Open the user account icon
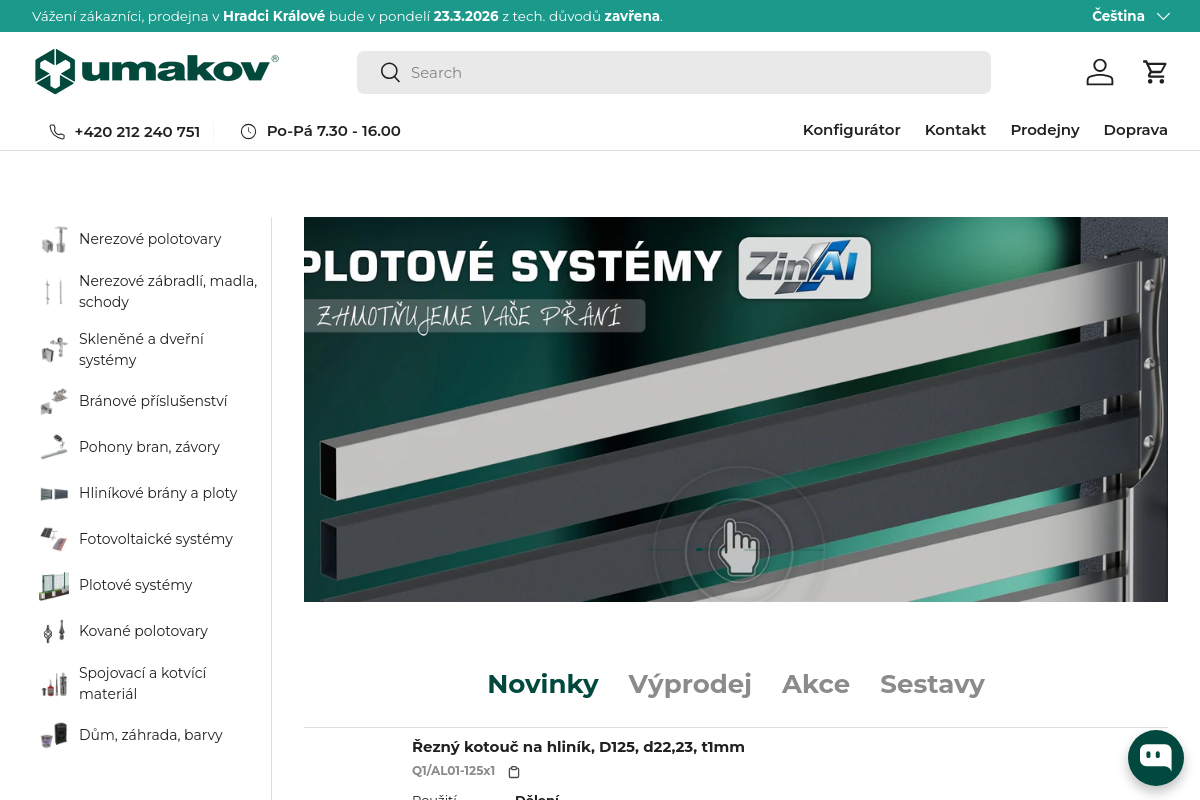The width and height of the screenshot is (1200, 800). click(x=1100, y=72)
